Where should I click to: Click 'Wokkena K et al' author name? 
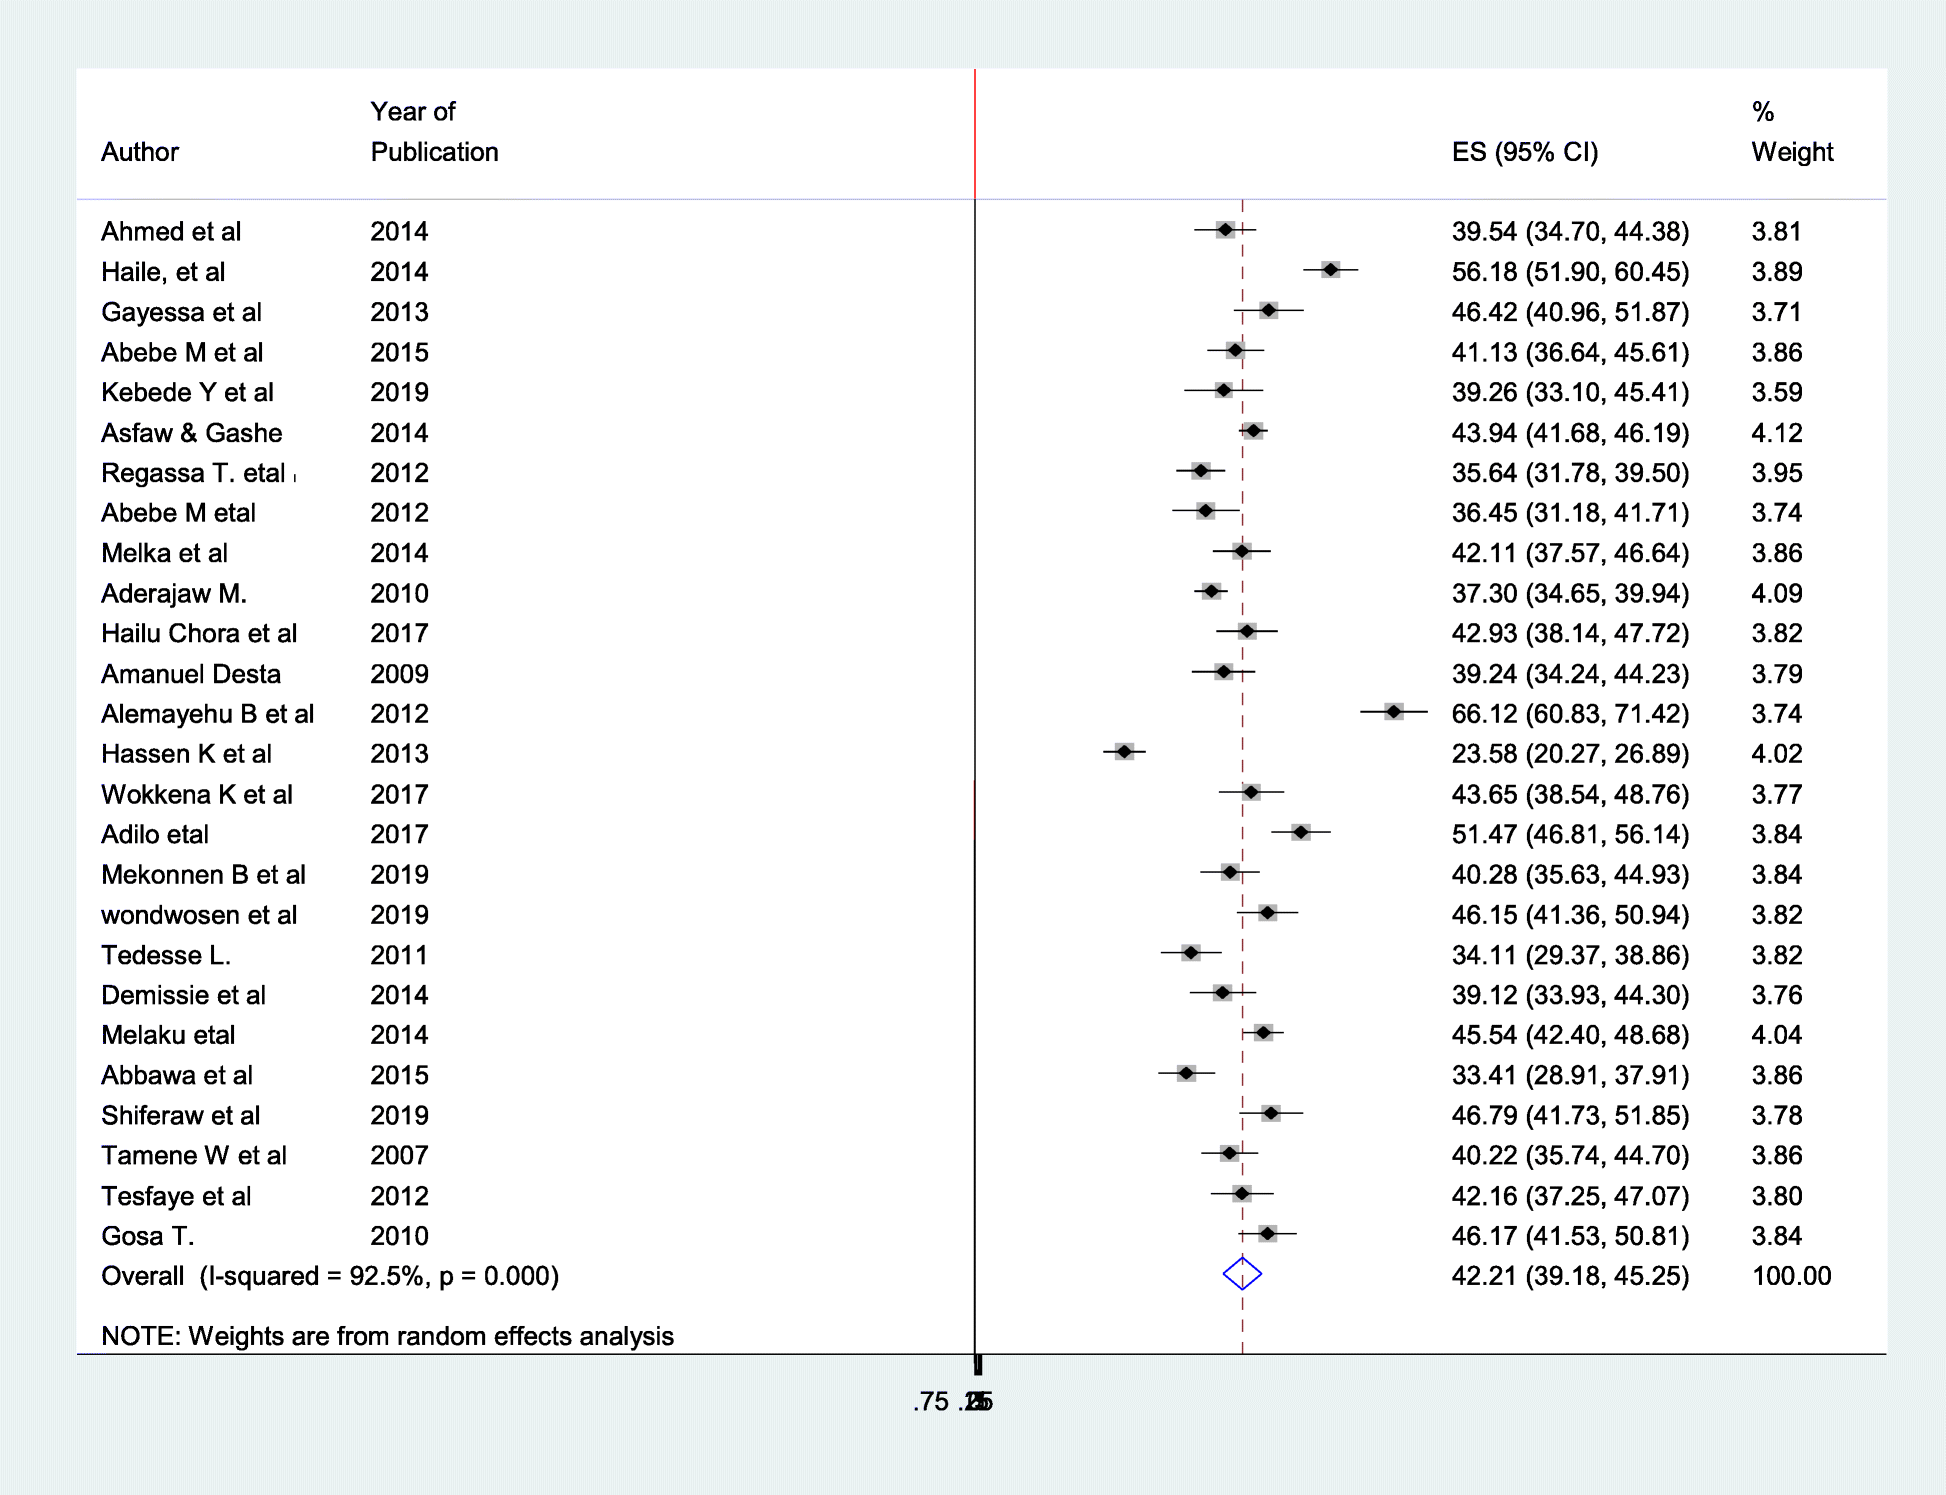coord(197,795)
